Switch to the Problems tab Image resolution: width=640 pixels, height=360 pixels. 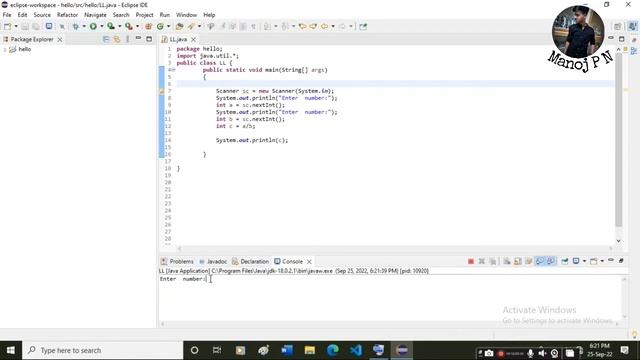click(178, 261)
